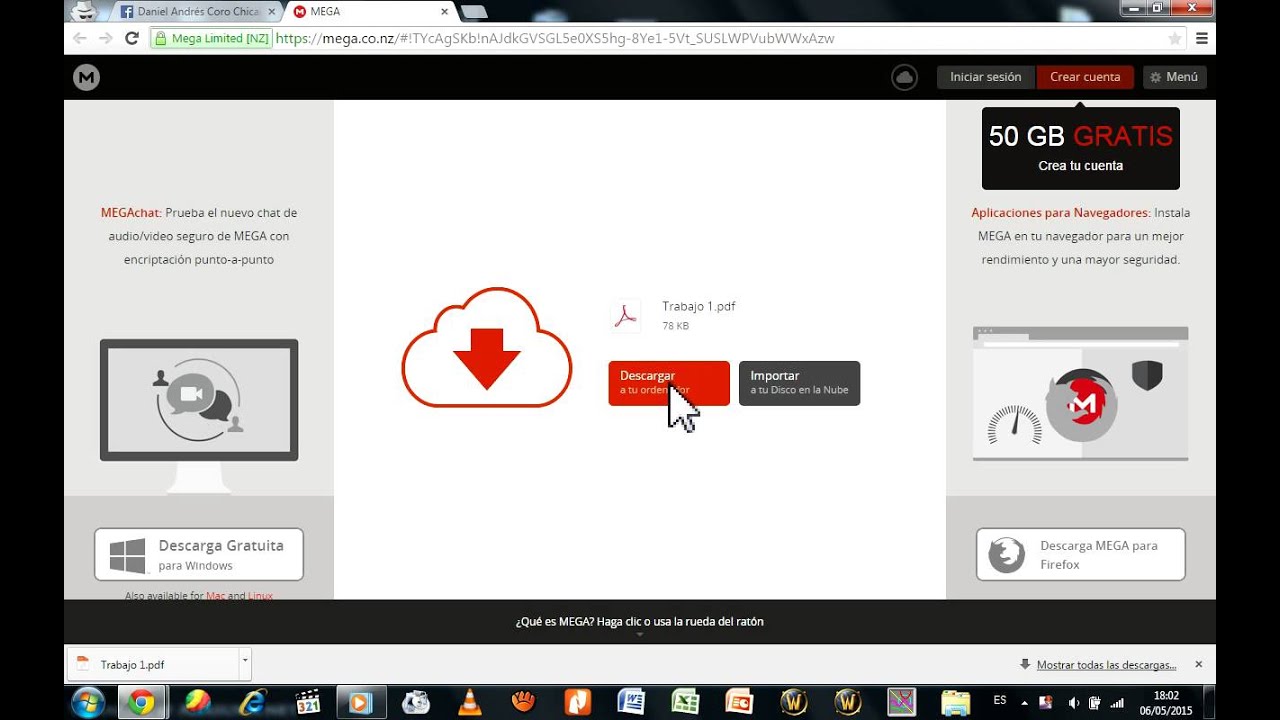Open the downloaded Trabajo 1.pdf in downloads bar

click(153, 664)
